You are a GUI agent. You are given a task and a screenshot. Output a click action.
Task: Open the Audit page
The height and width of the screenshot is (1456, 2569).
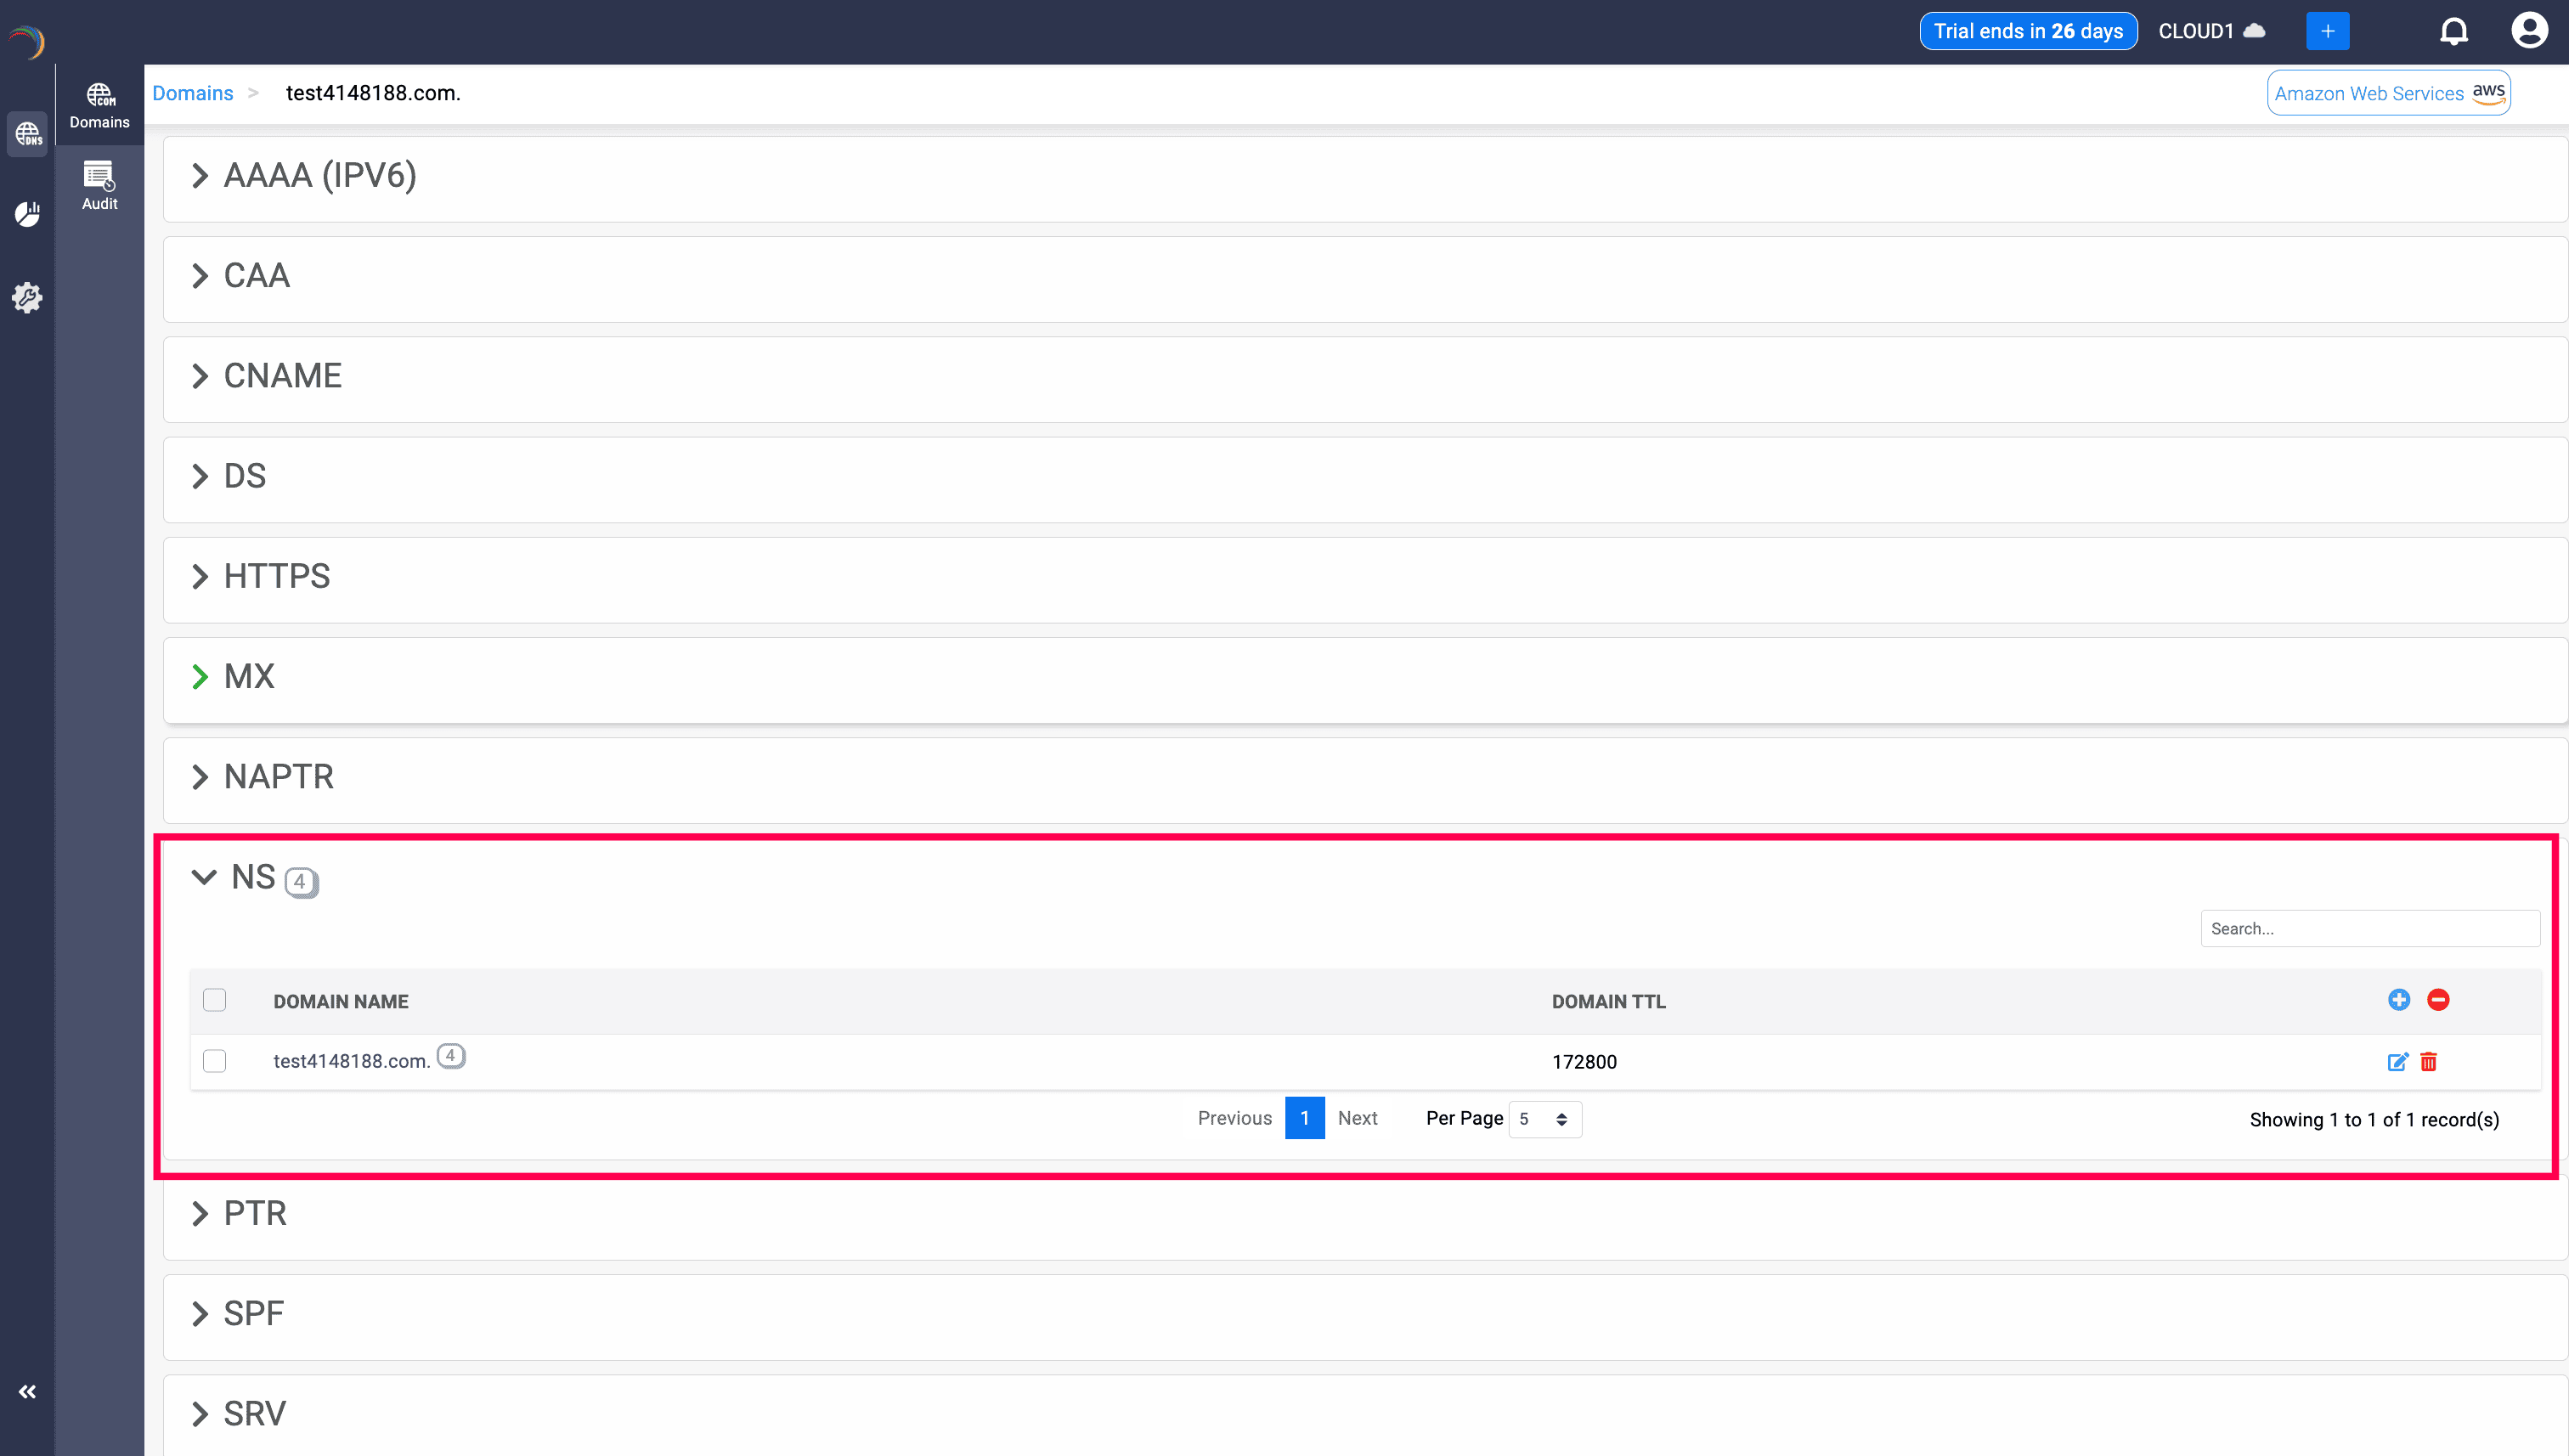click(99, 186)
